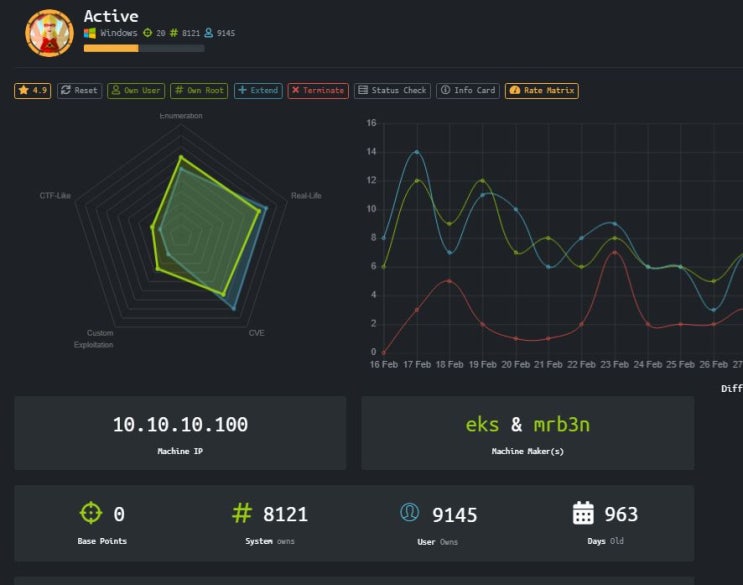Open maker profile mrb3n
The height and width of the screenshot is (585, 743).
click(562, 424)
